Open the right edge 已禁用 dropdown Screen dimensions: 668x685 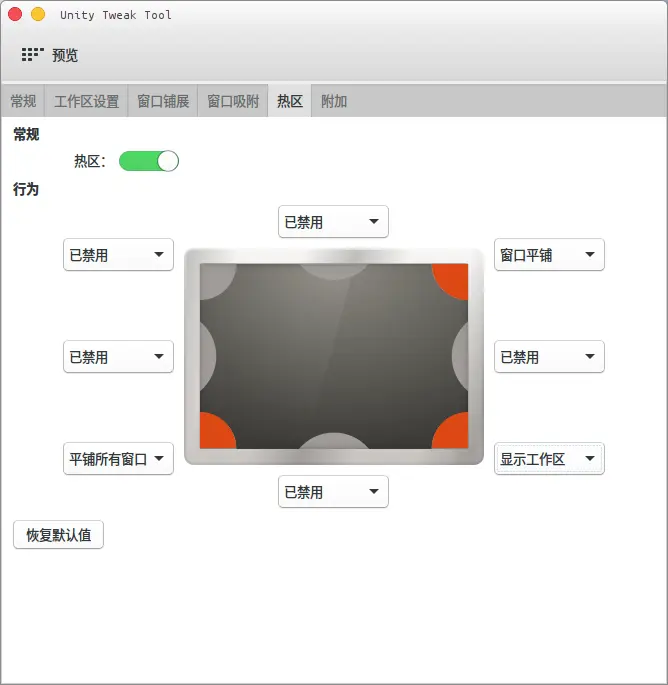[549, 356]
